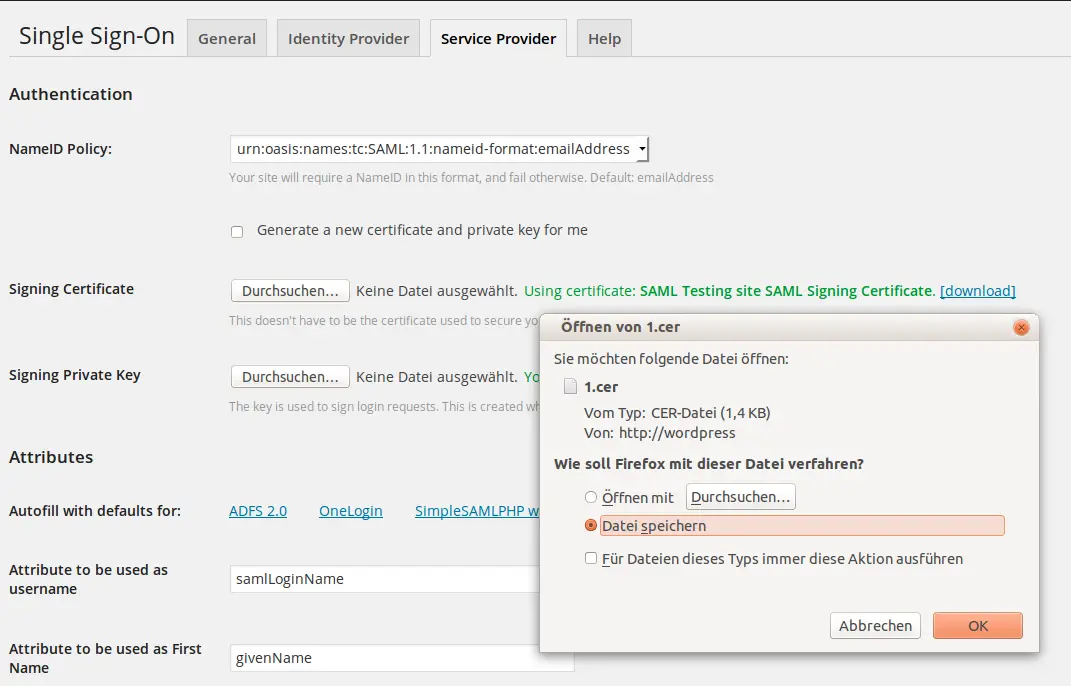Open the Help tab
1071x686 pixels.
click(x=604, y=38)
